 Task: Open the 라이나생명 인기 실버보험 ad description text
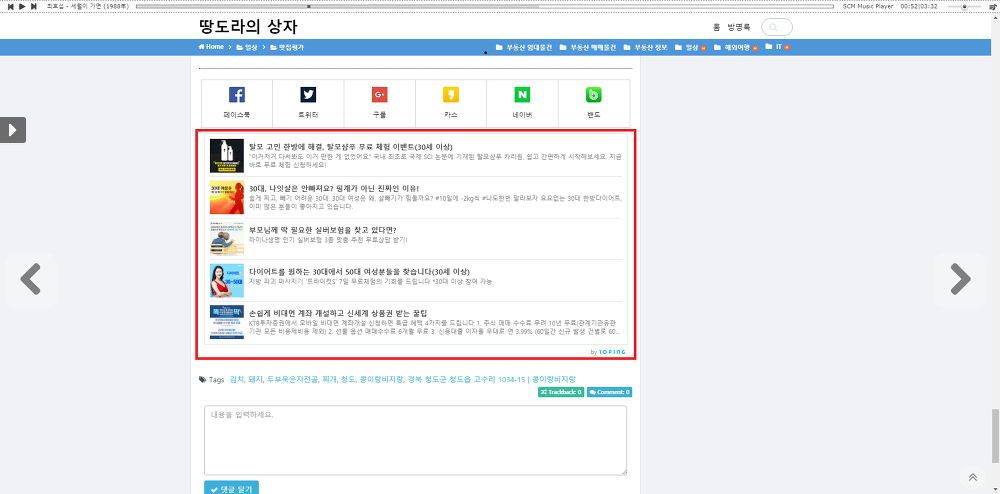click(328, 240)
